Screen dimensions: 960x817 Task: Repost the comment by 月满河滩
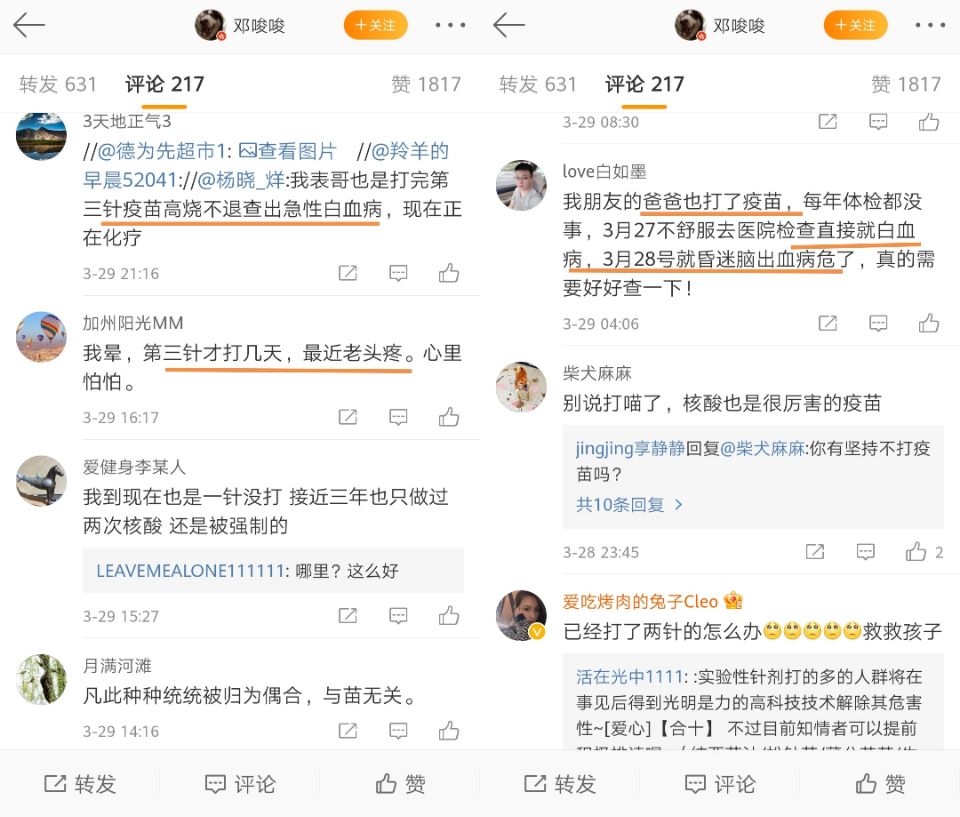[x=348, y=731]
